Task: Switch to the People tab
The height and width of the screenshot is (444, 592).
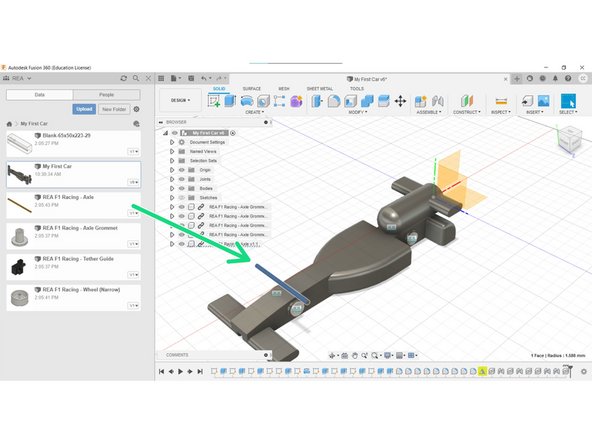Action: (106, 95)
